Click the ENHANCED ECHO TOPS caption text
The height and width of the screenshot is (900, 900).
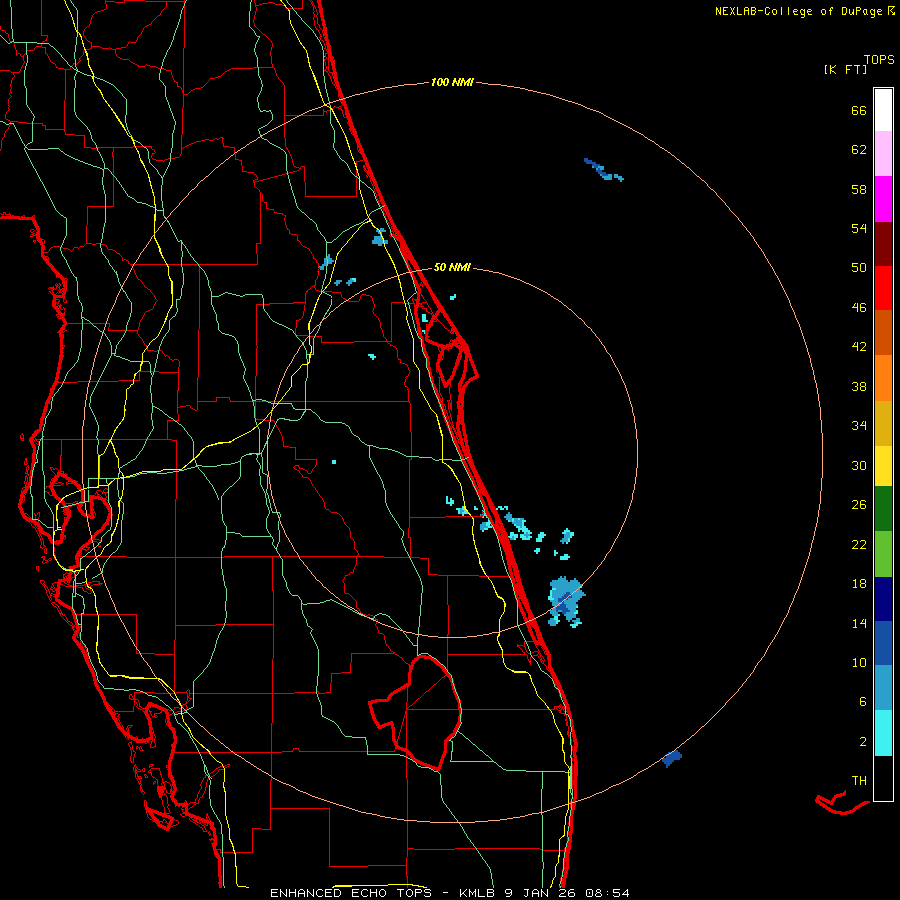pyautogui.click(x=351, y=893)
